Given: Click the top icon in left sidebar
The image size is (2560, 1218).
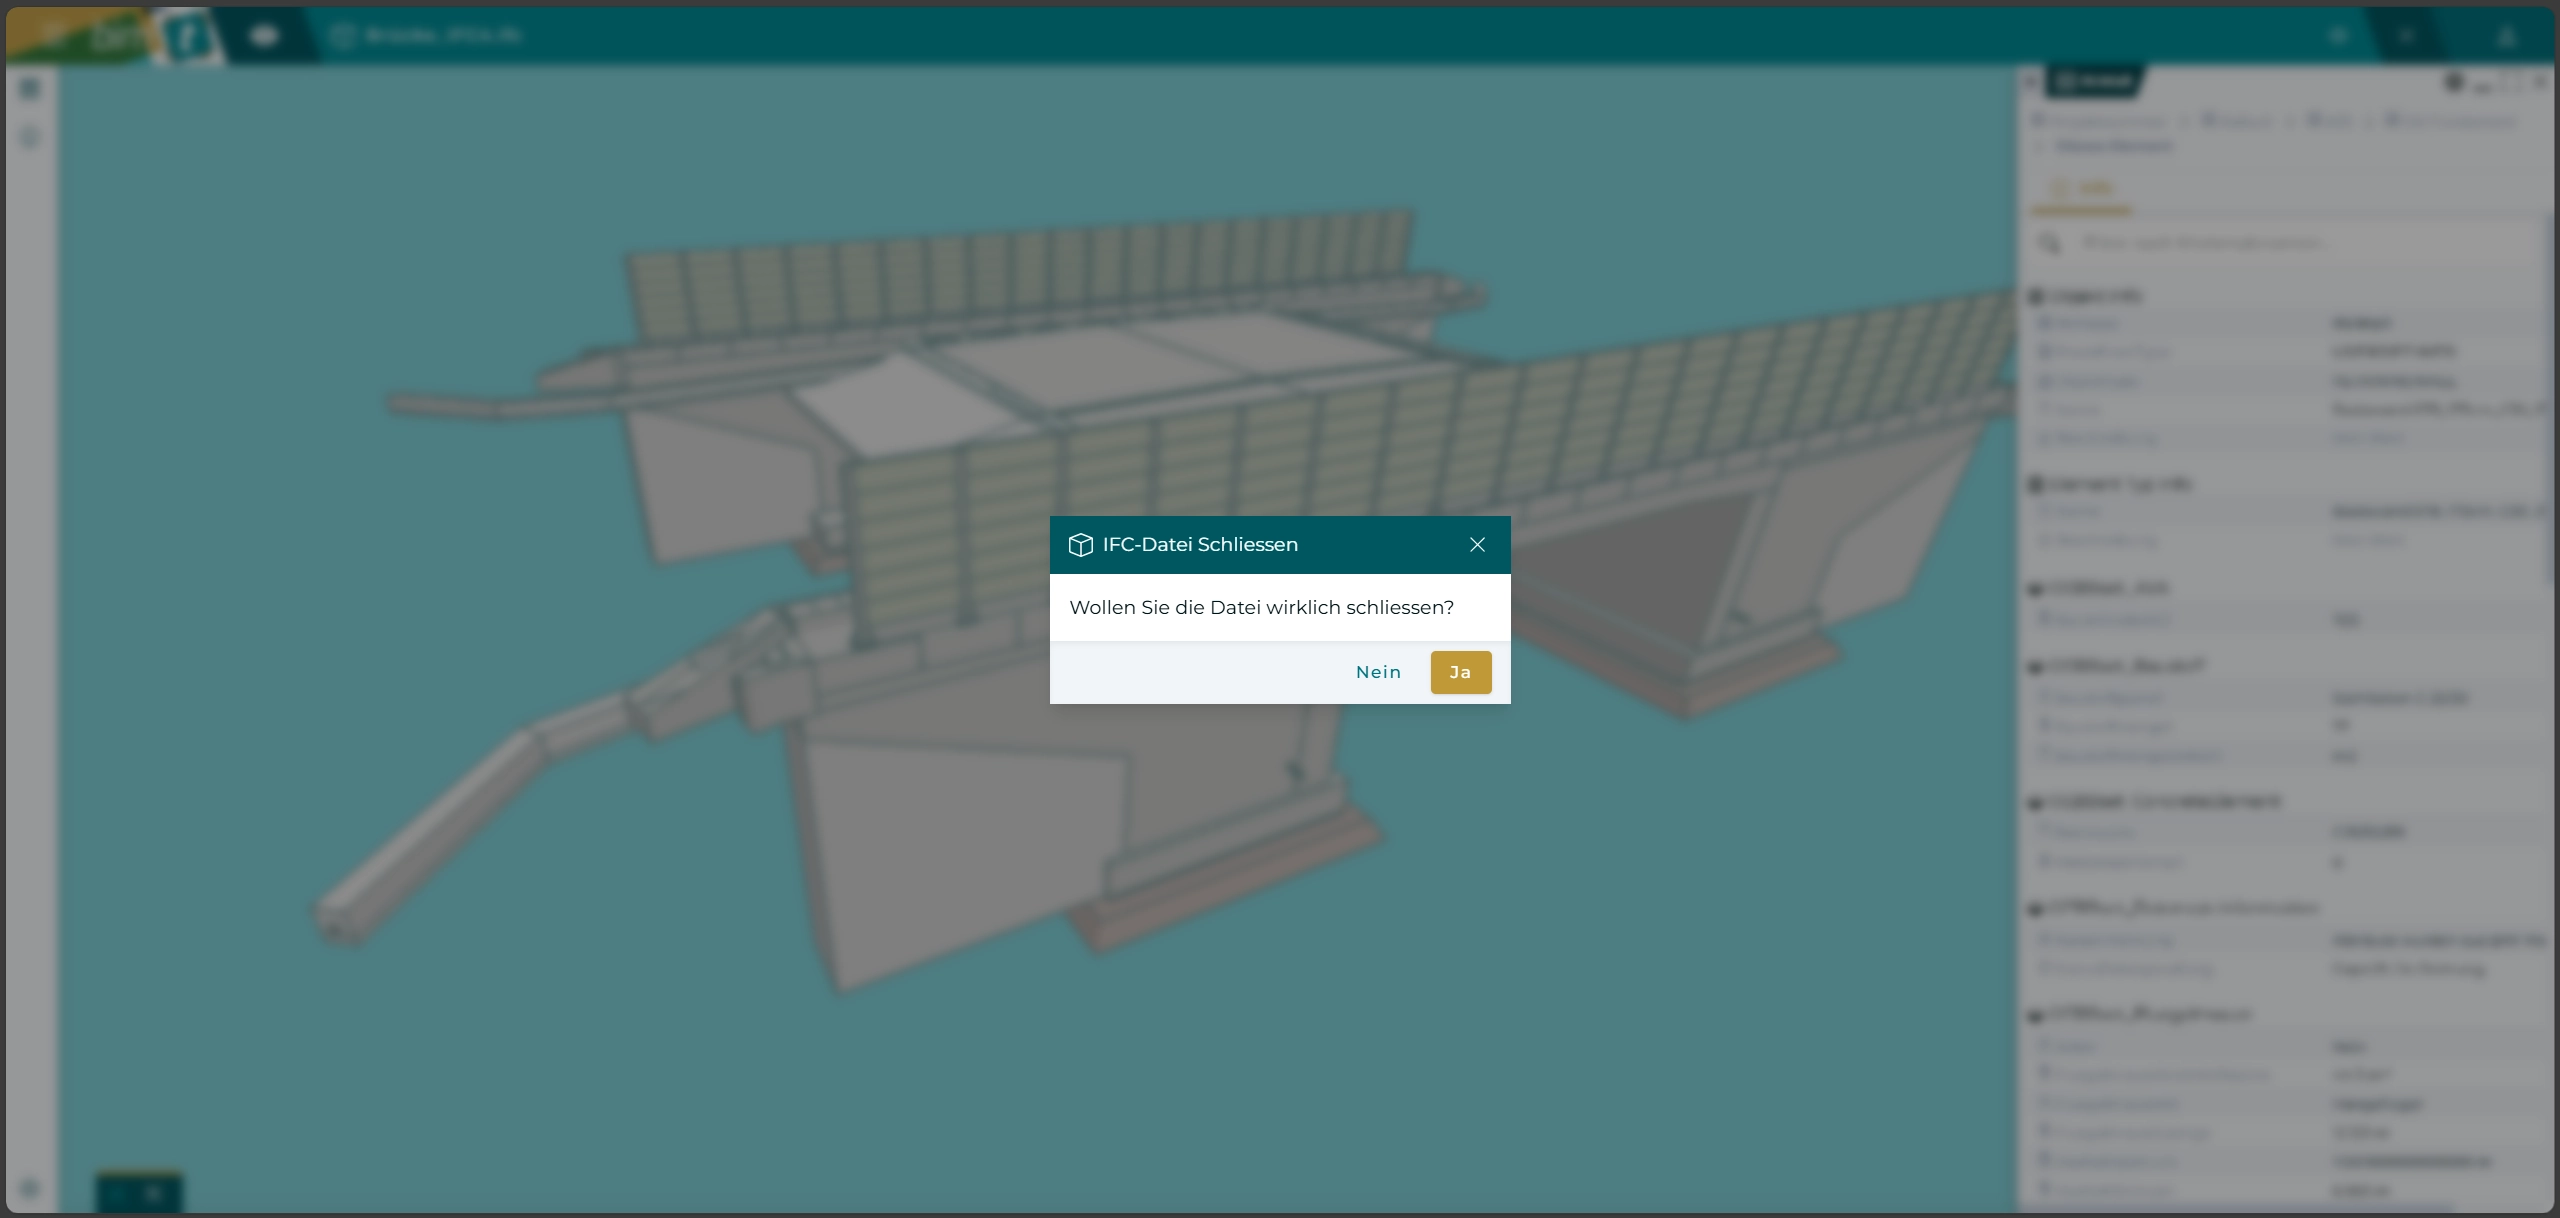Looking at the screenshot, I should click(30, 89).
